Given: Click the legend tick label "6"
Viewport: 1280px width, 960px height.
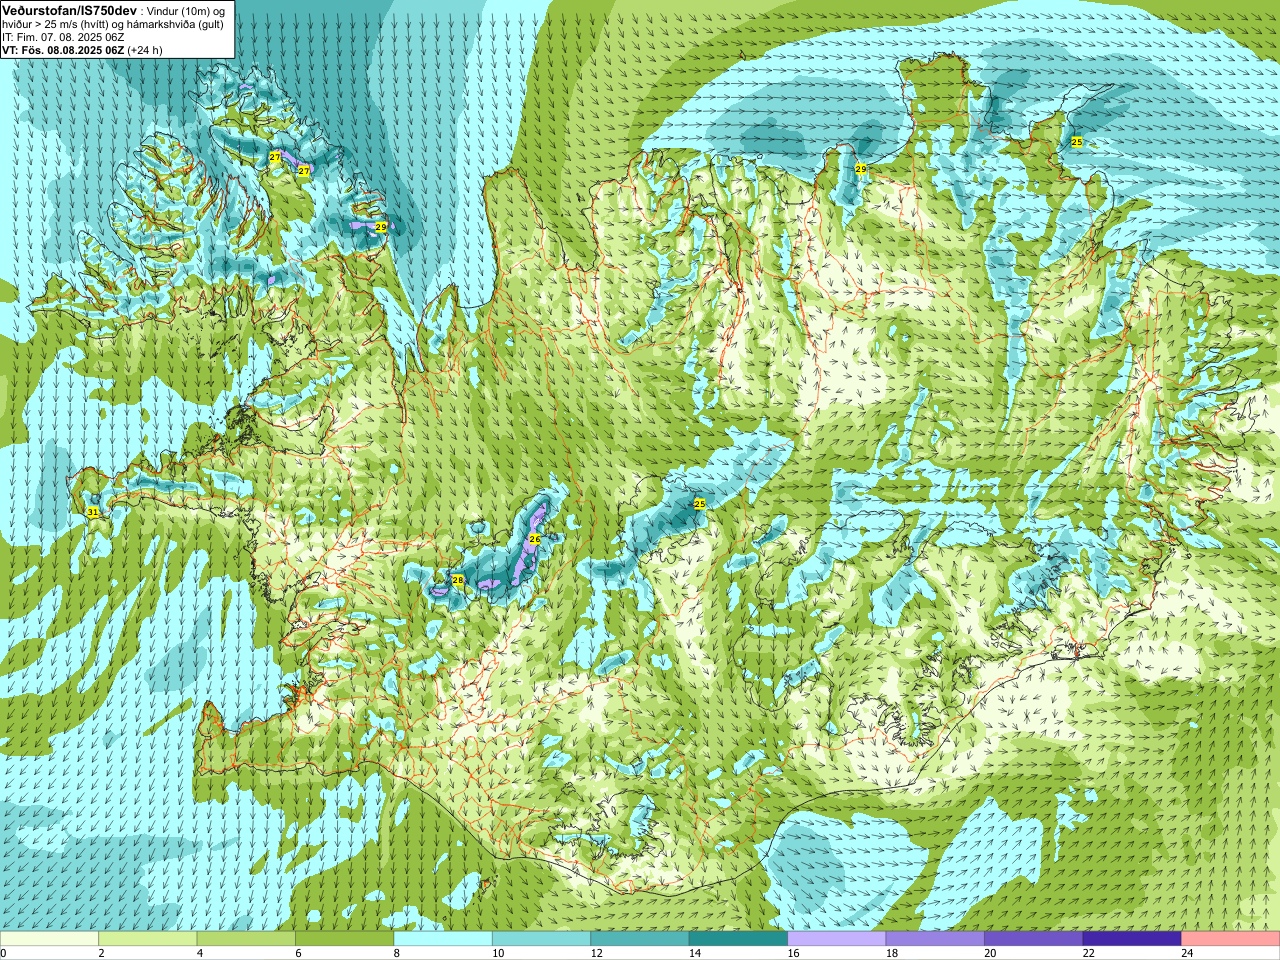Looking at the screenshot, I should (298, 953).
